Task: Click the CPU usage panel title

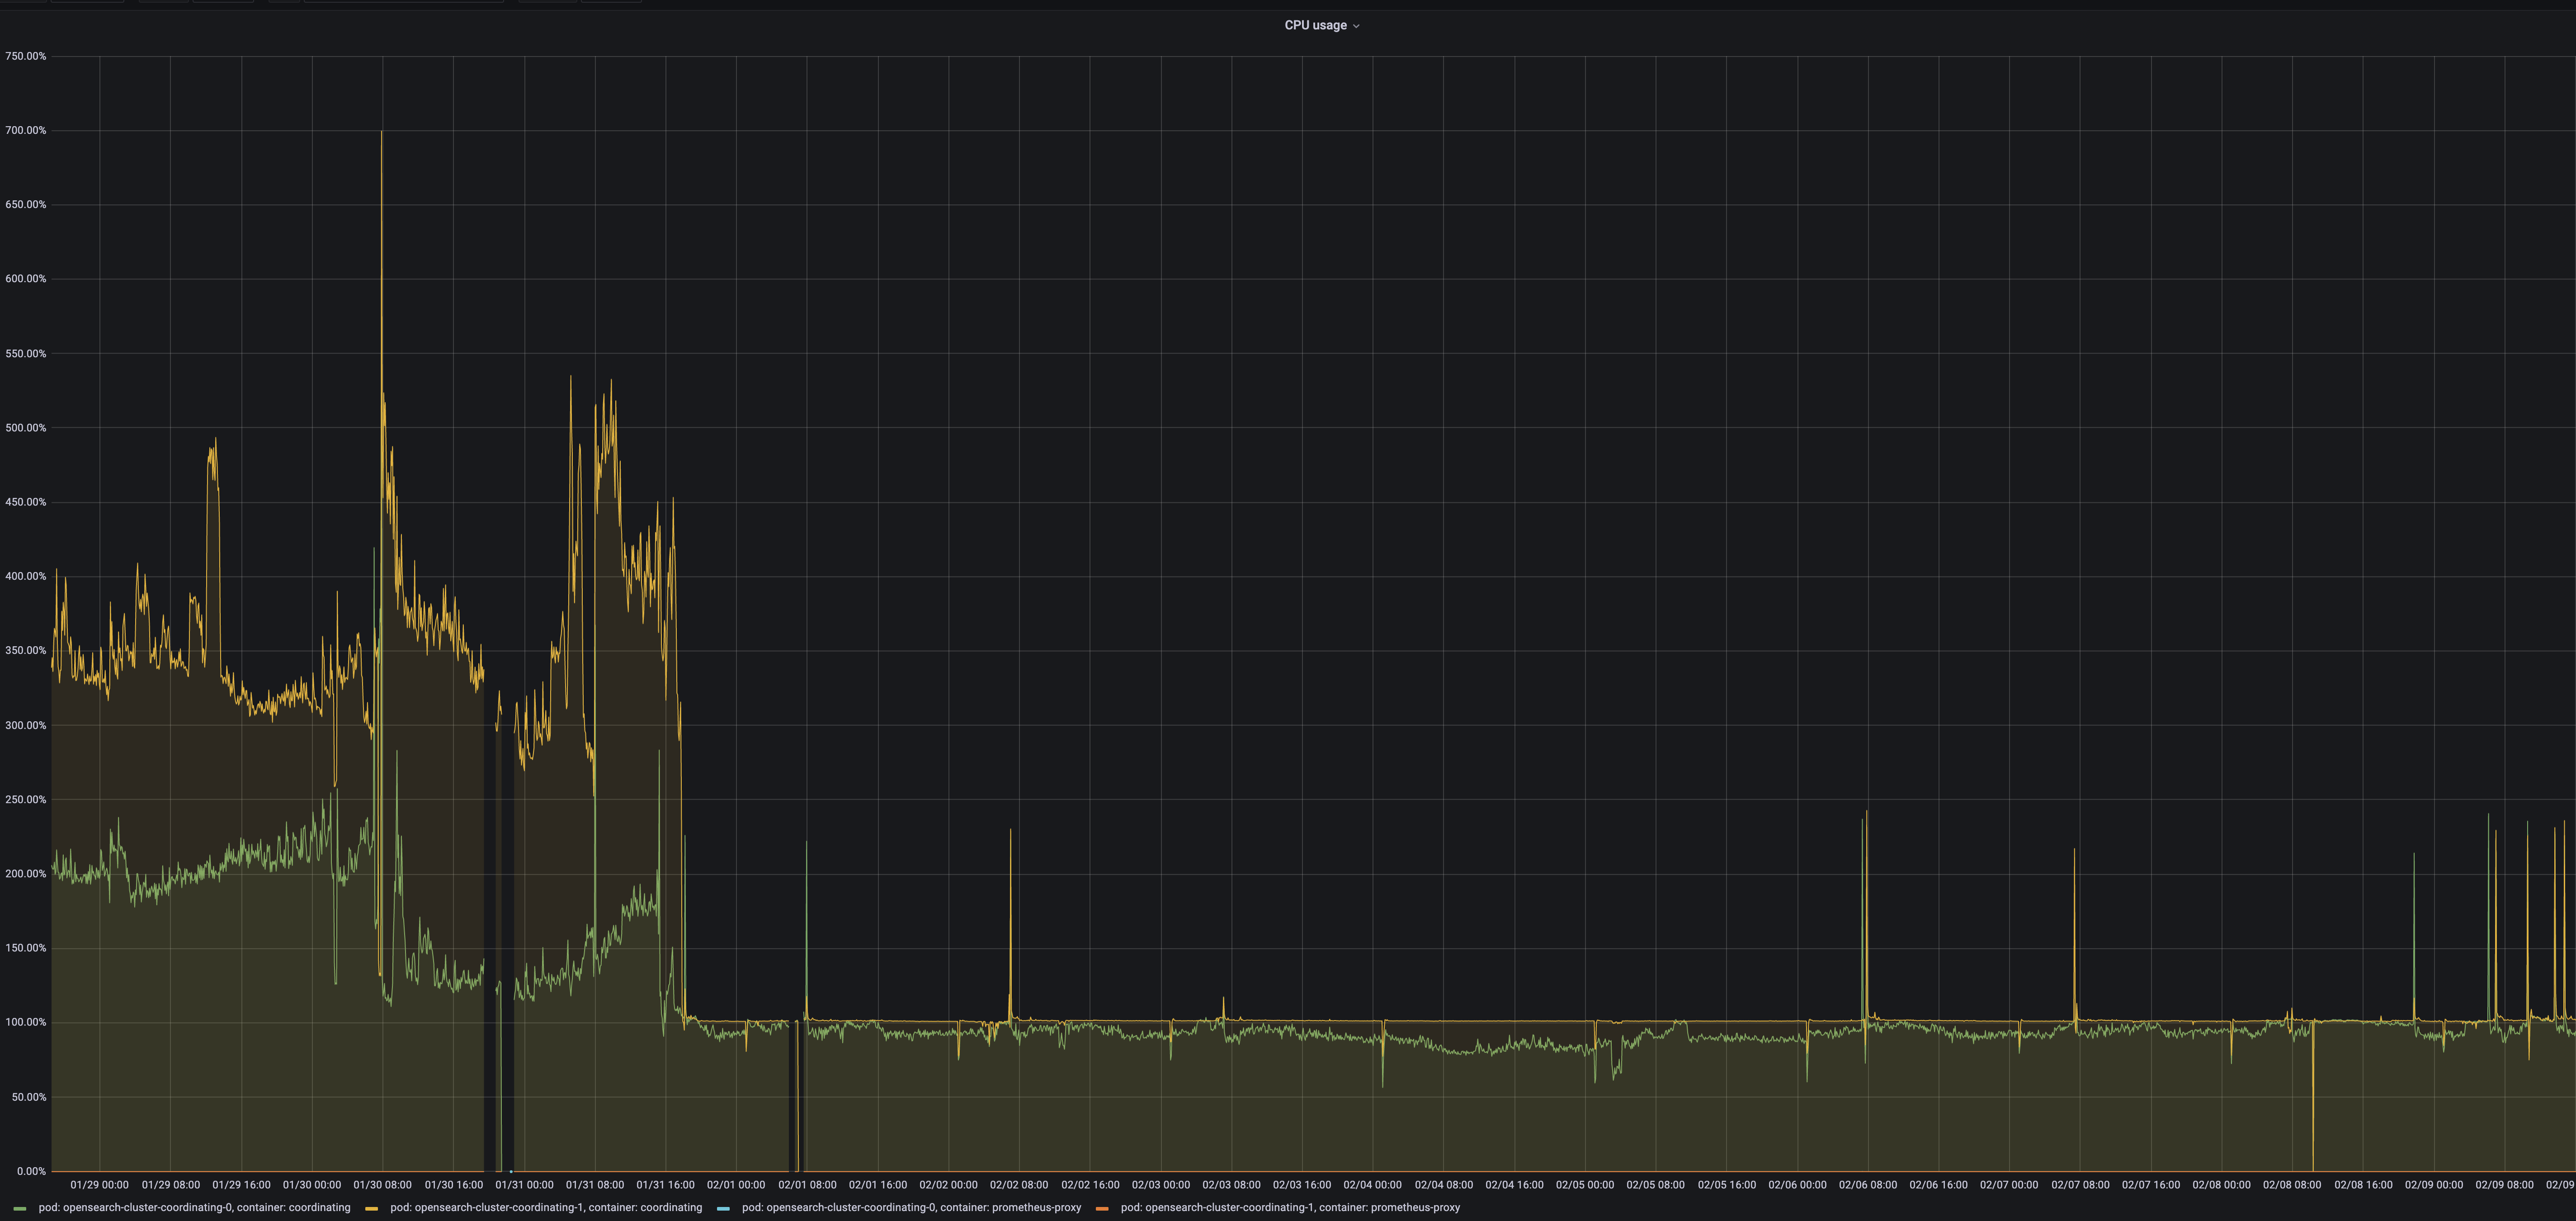Action: click(1317, 25)
